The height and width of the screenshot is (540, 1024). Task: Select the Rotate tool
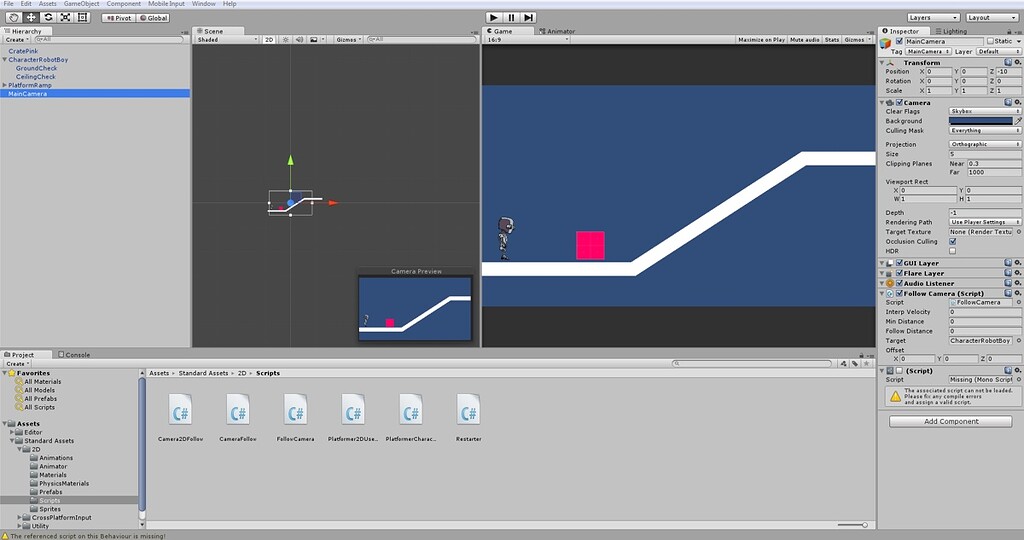[x=48, y=18]
